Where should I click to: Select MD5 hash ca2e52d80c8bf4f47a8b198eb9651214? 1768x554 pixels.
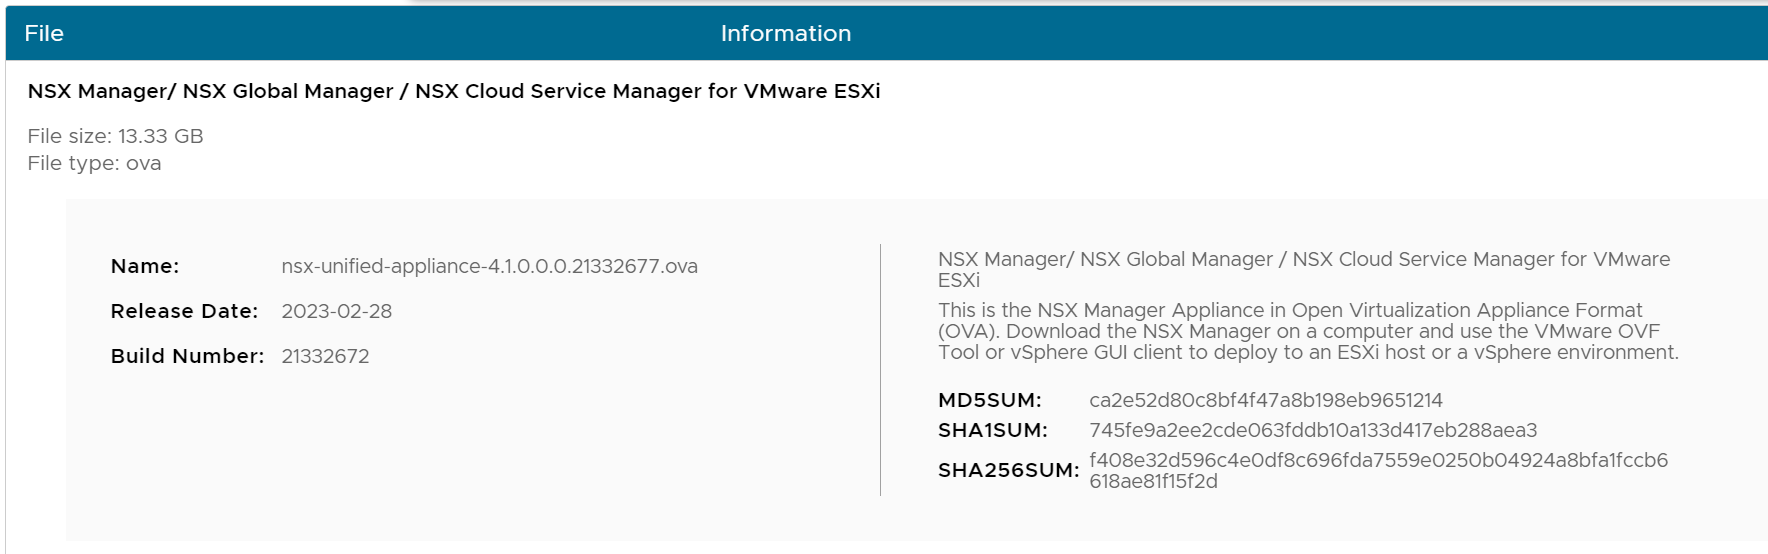tap(1266, 400)
